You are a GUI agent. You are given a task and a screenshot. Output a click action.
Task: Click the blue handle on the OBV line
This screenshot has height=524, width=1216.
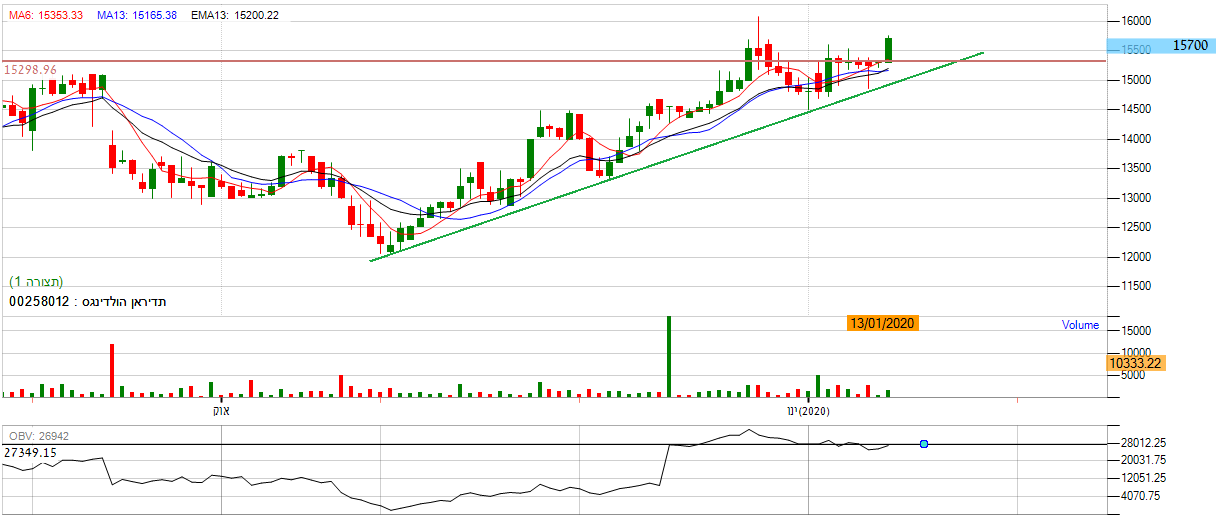pyautogui.click(x=923, y=443)
